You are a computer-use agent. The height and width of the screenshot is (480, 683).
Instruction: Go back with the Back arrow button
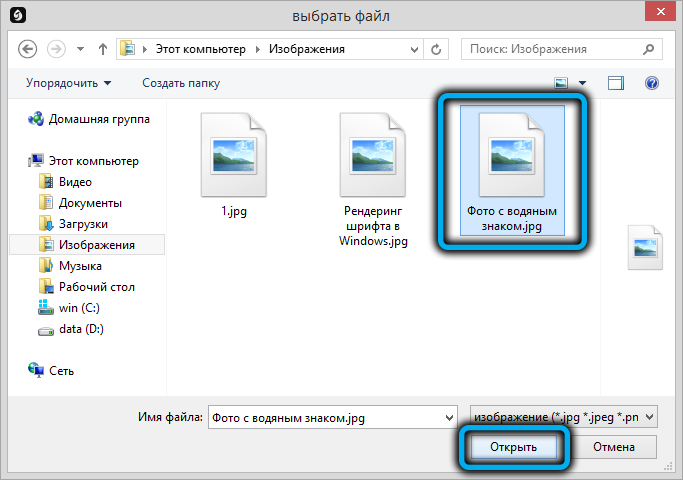click(x=27, y=49)
